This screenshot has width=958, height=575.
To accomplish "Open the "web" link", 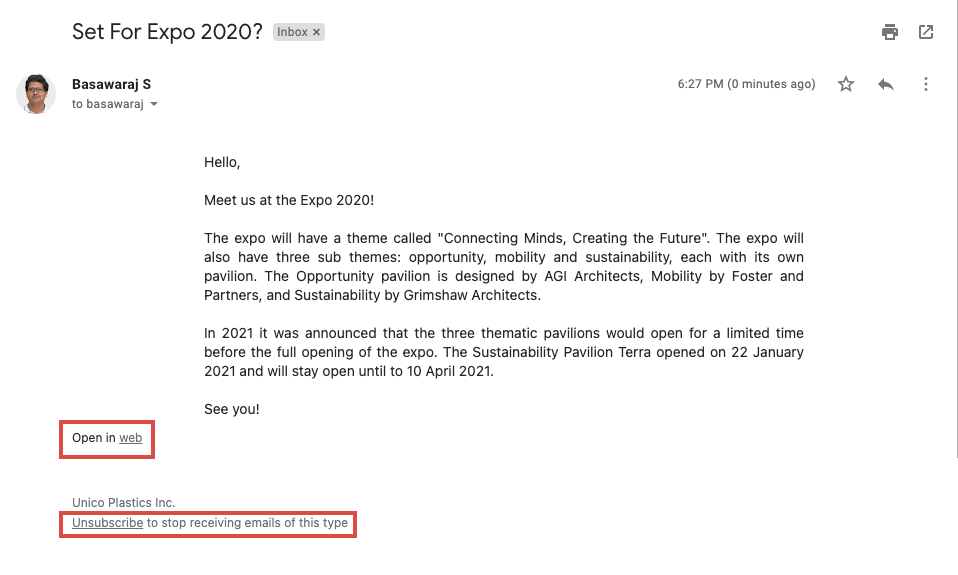I will [131, 438].
